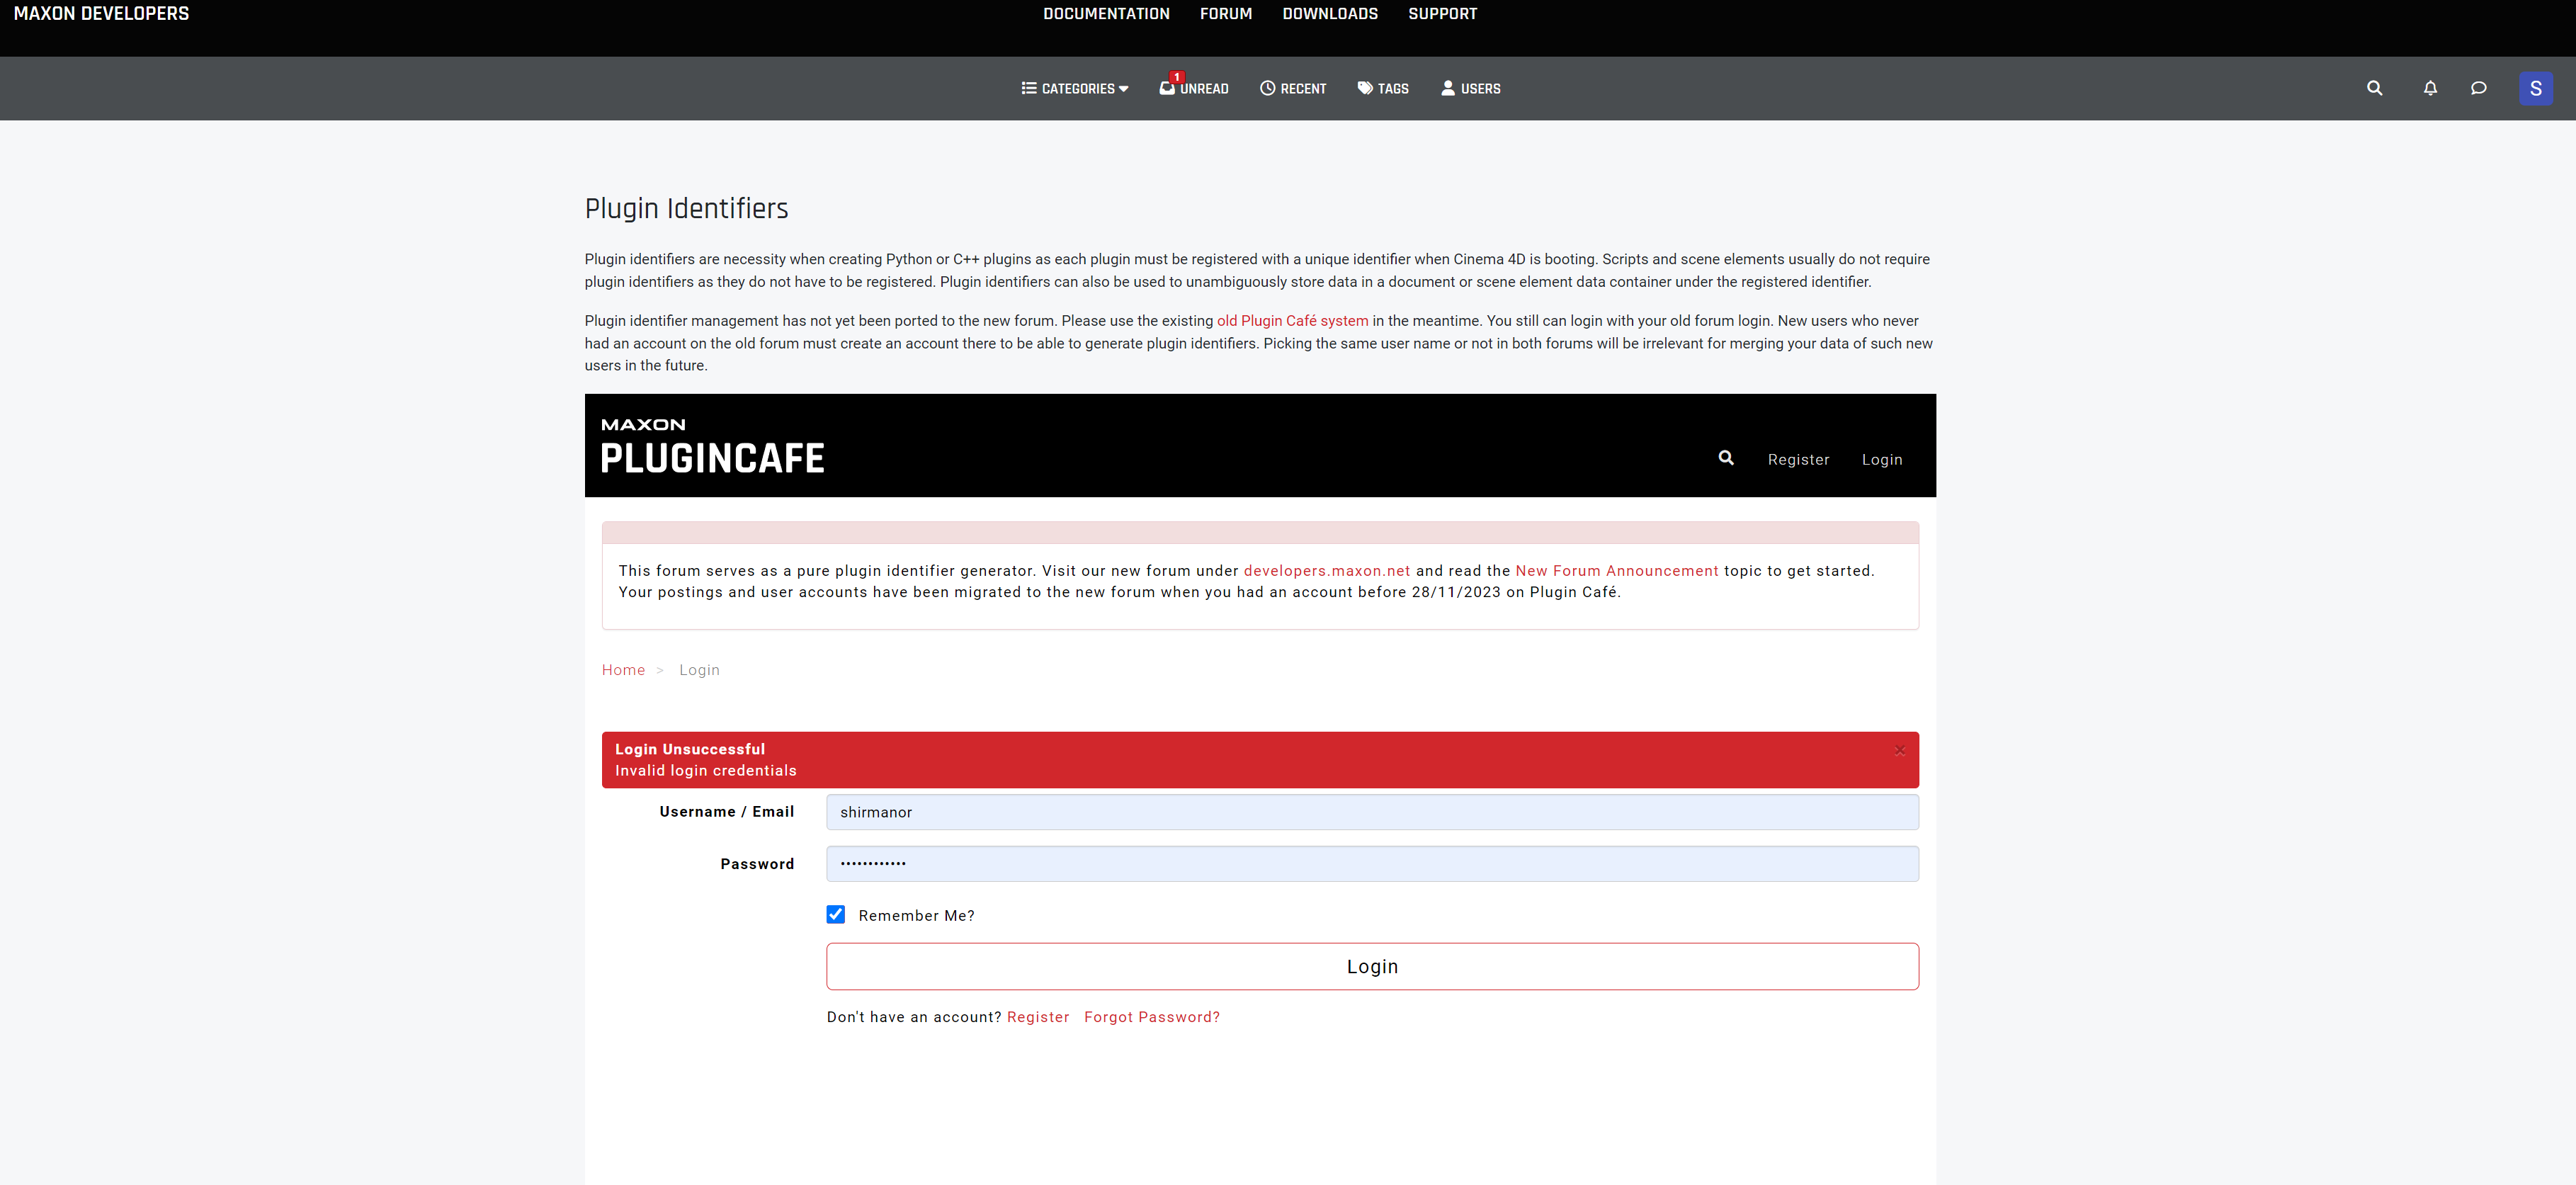Screen dimensions: 2576x1185
Task: Open the user avatar "S" menu
Action: [2535, 88]
